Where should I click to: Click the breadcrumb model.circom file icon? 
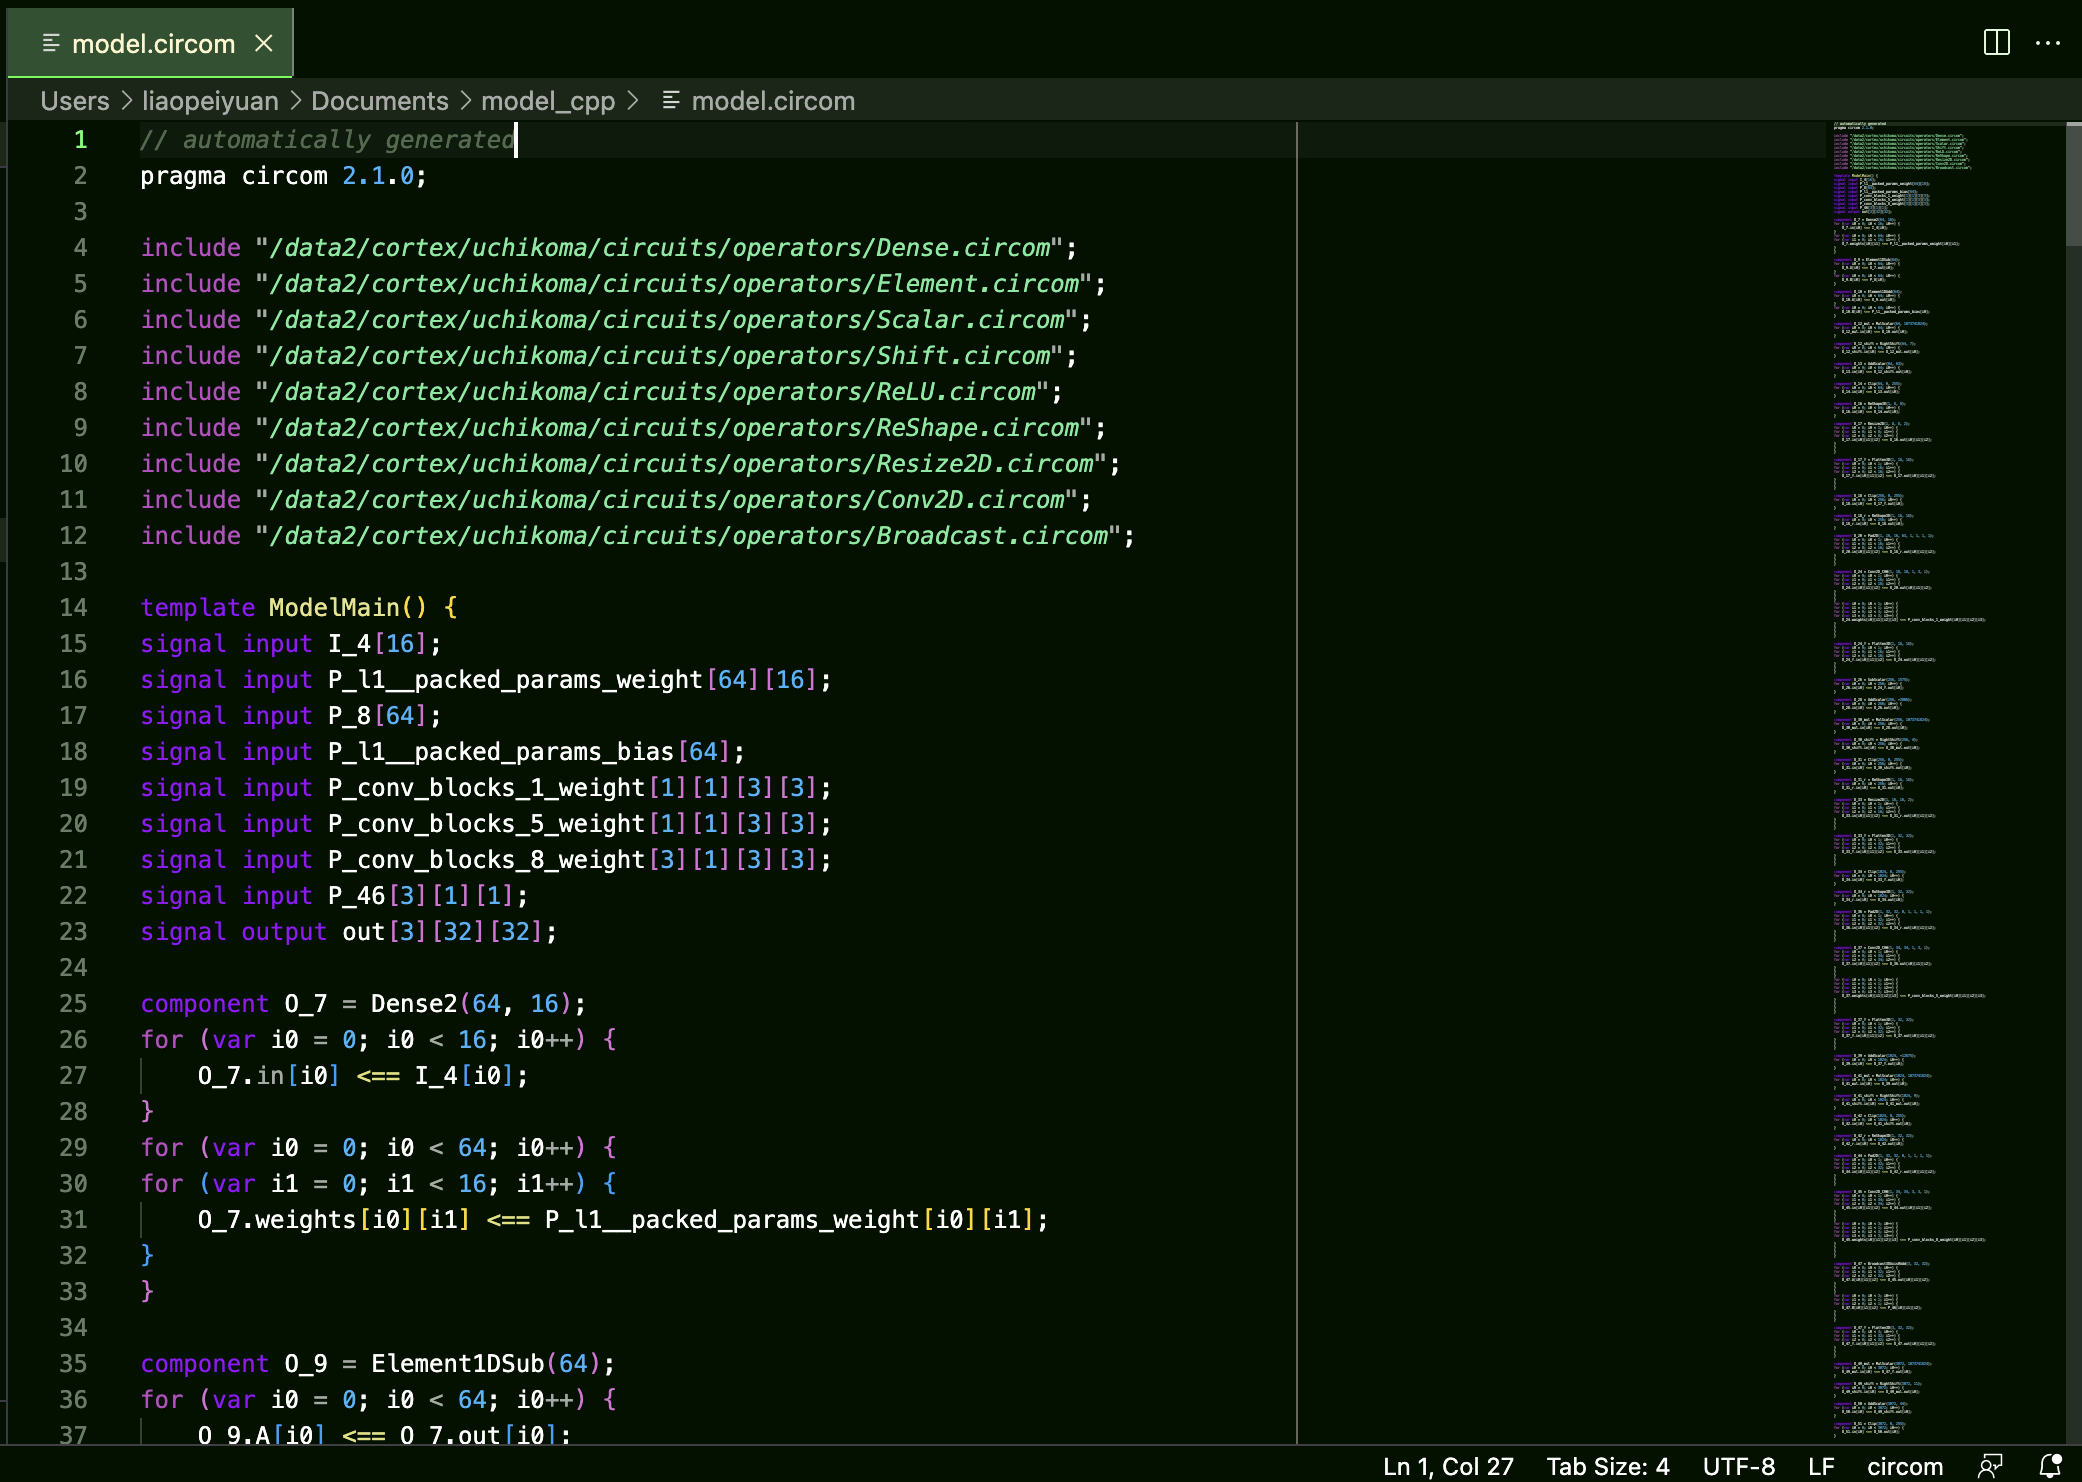click(x=671, y=100)
